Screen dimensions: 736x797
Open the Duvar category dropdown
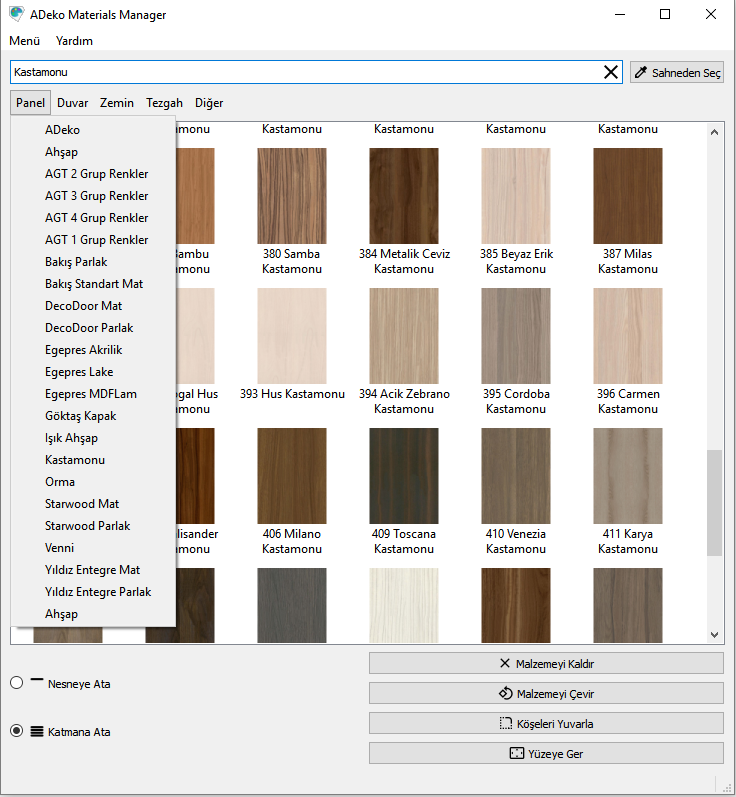coord(72,103)
